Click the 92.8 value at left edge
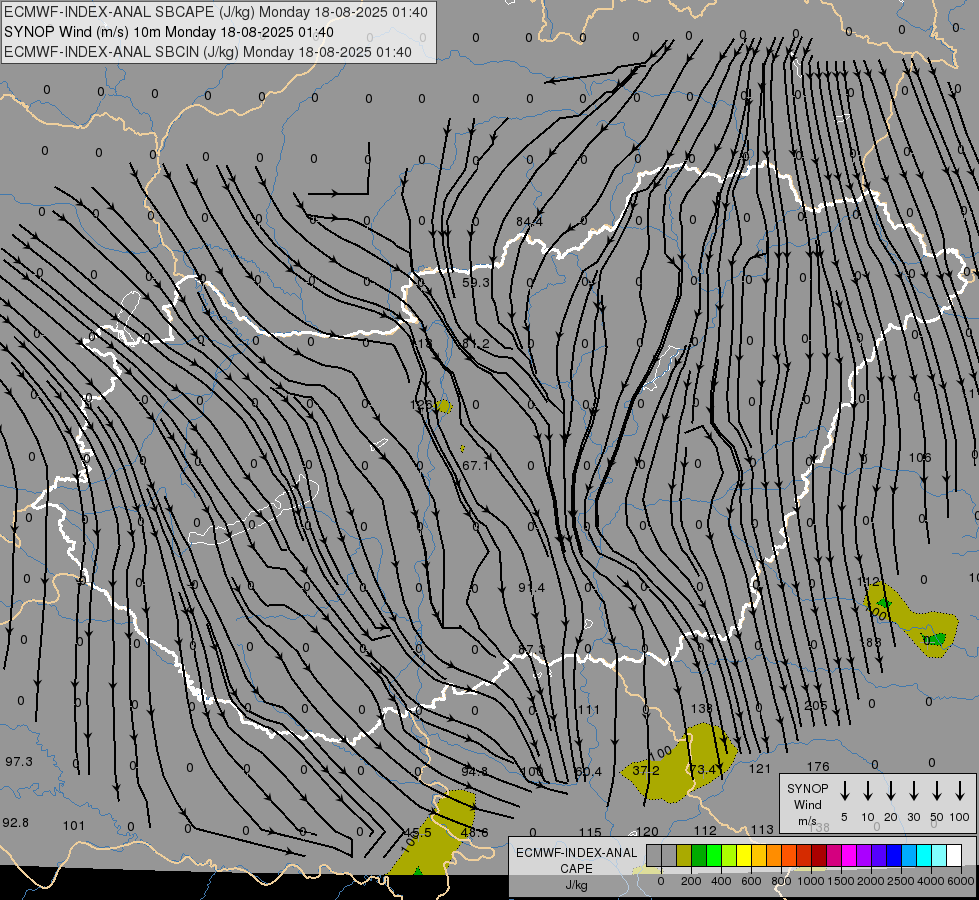This screenshot has height=900, width=979. 16,823
